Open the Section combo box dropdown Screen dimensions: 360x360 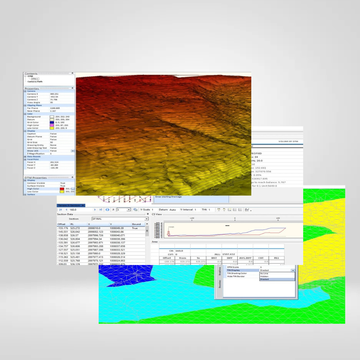click(x=147, y=219)
